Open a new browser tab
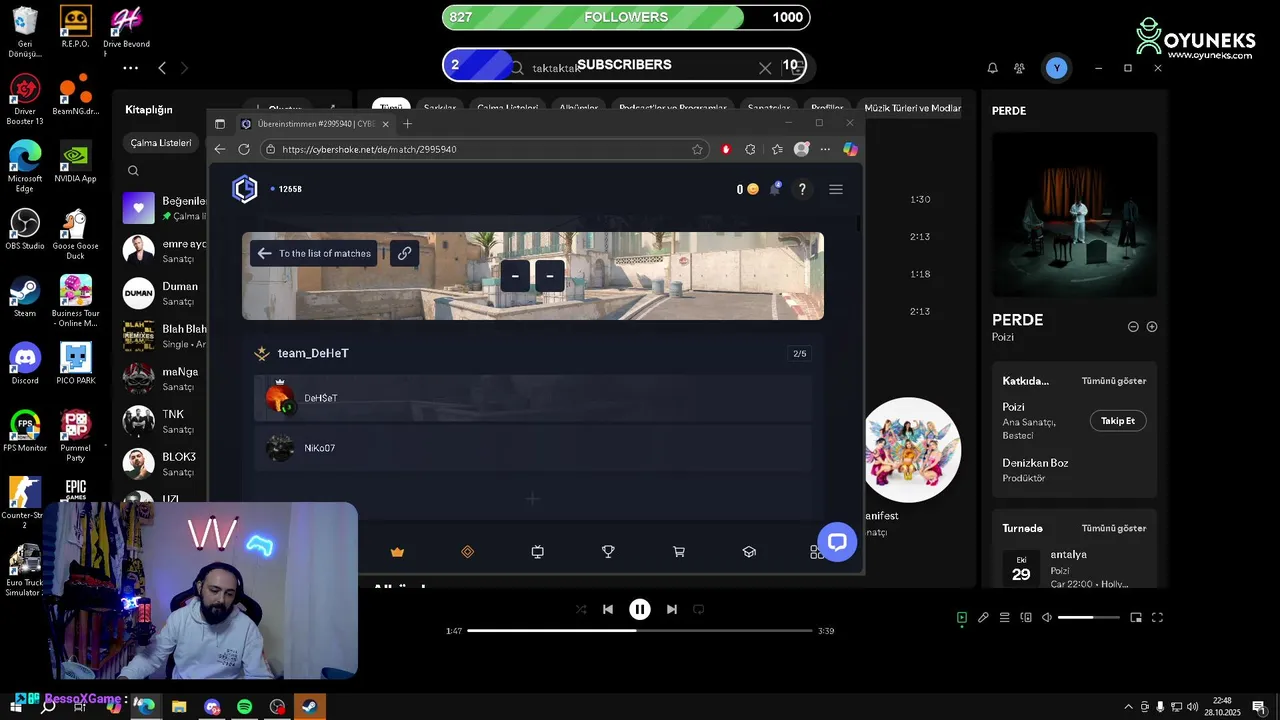Screen dimensions: 1280x720 [407, 124]
